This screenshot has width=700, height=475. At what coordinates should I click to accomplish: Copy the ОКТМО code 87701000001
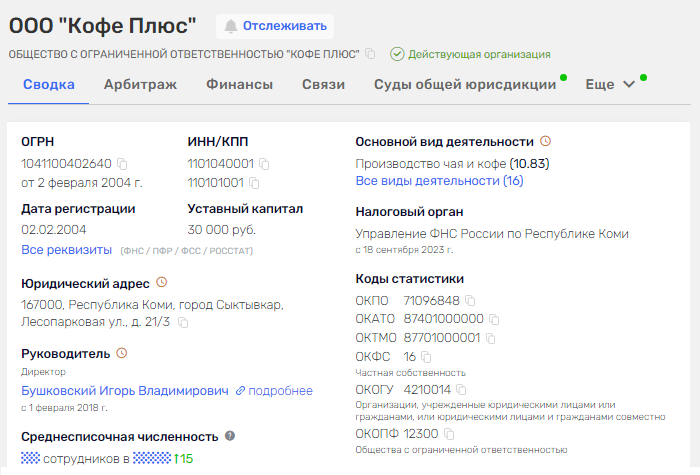point(490,338)
